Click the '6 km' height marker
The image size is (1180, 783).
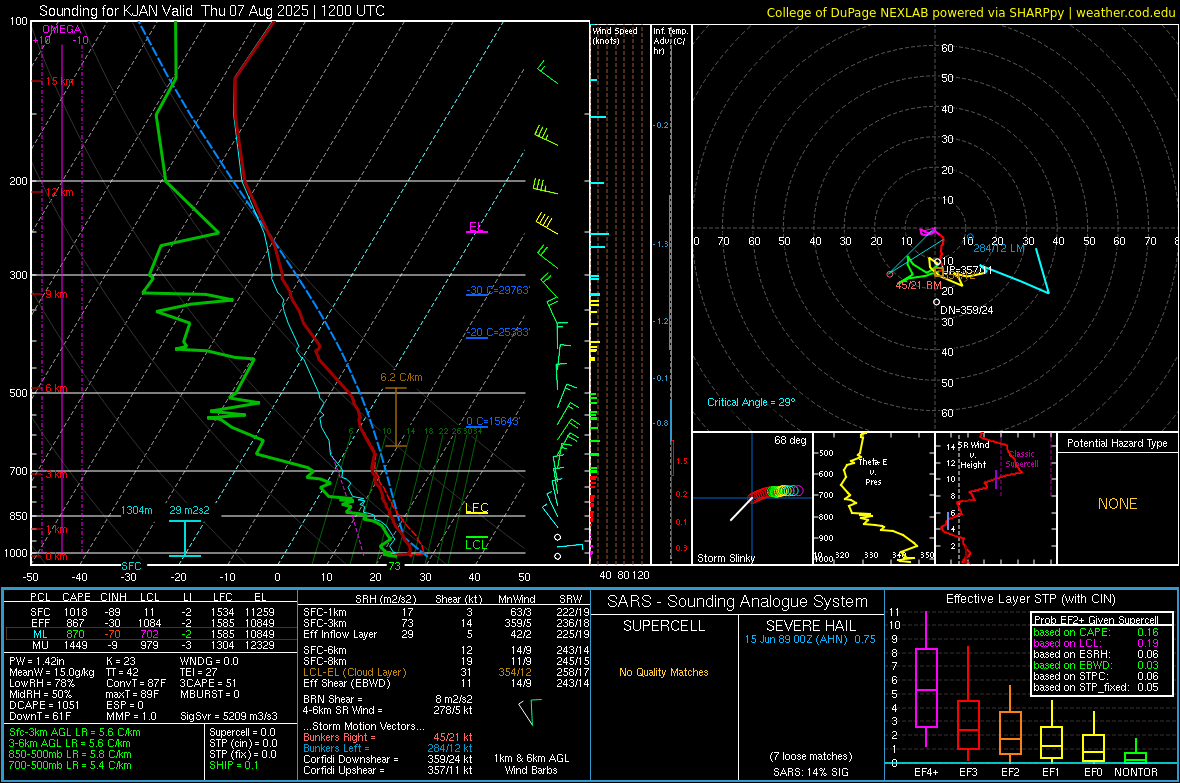point(56,388)
